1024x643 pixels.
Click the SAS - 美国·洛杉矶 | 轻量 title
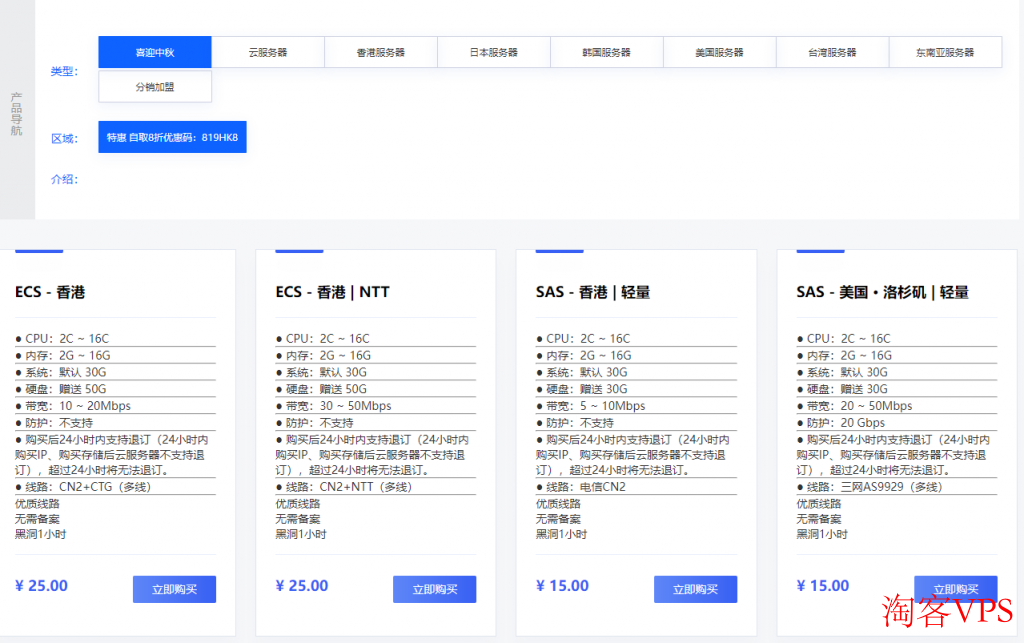[x=882, y=292]
